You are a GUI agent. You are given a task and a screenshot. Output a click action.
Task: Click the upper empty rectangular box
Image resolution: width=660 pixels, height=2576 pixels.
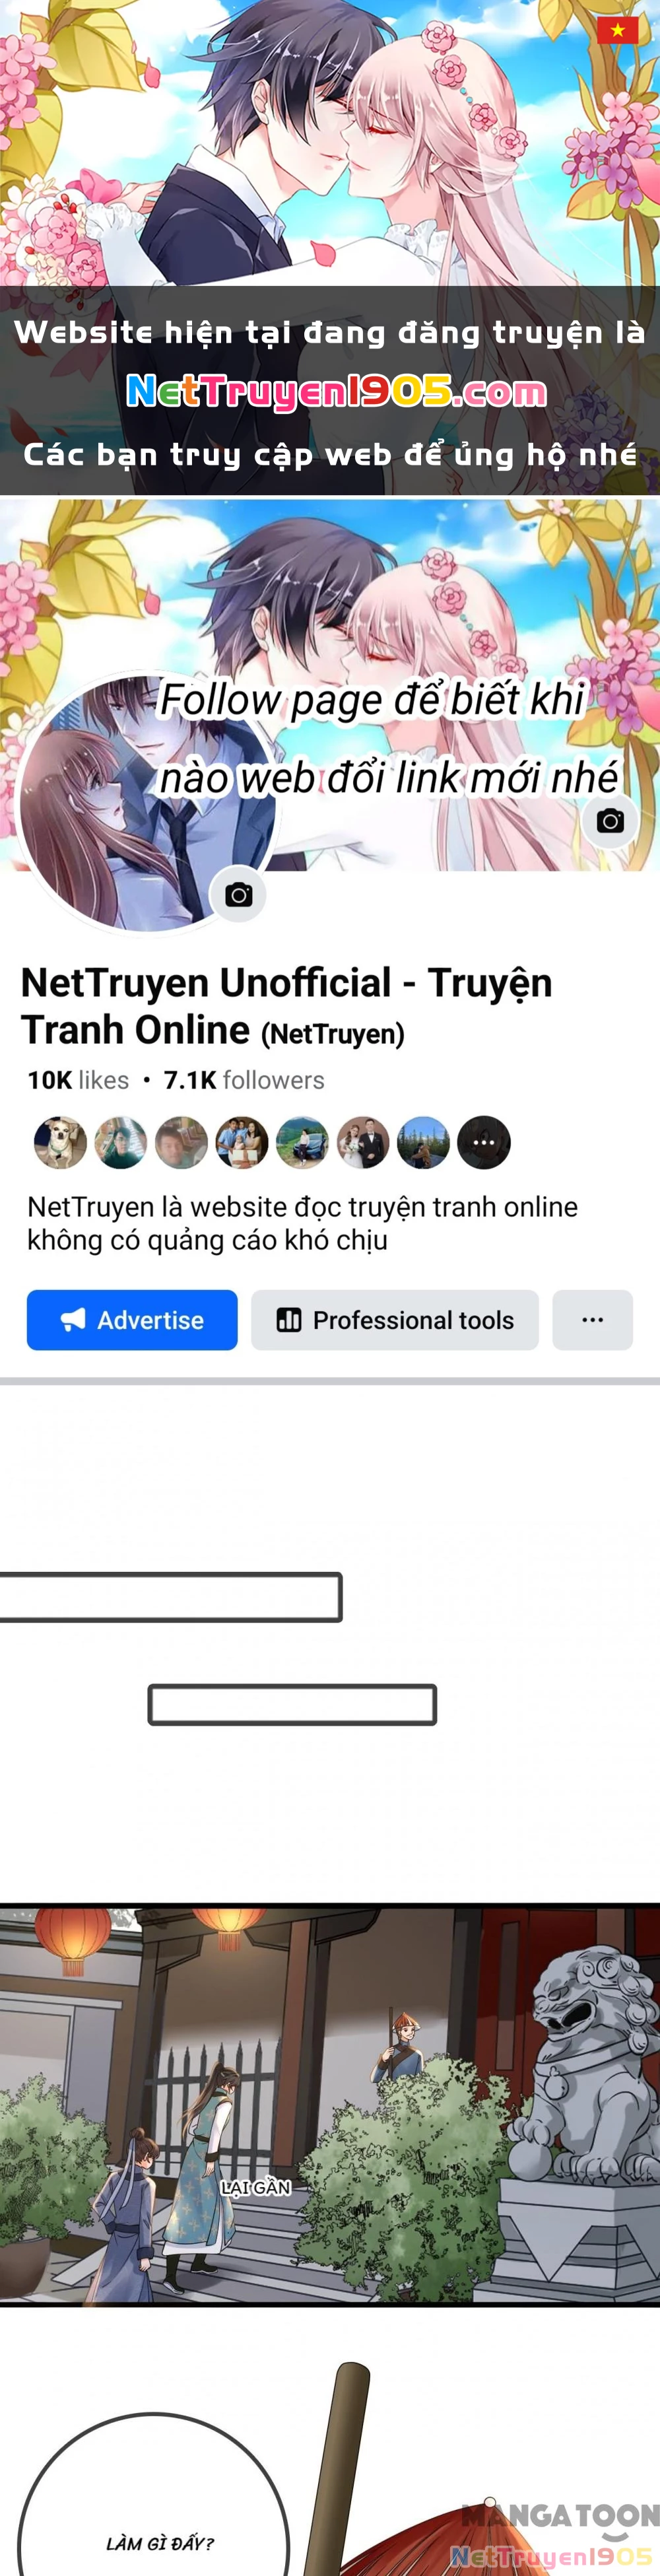(171, 1596)
